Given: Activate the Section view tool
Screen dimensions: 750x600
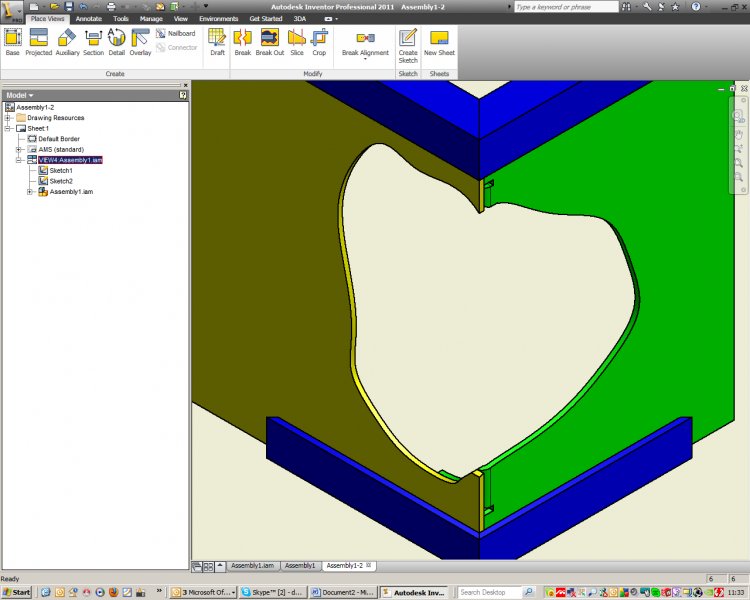Looking at the screenshot, I should tap(93, 42).
